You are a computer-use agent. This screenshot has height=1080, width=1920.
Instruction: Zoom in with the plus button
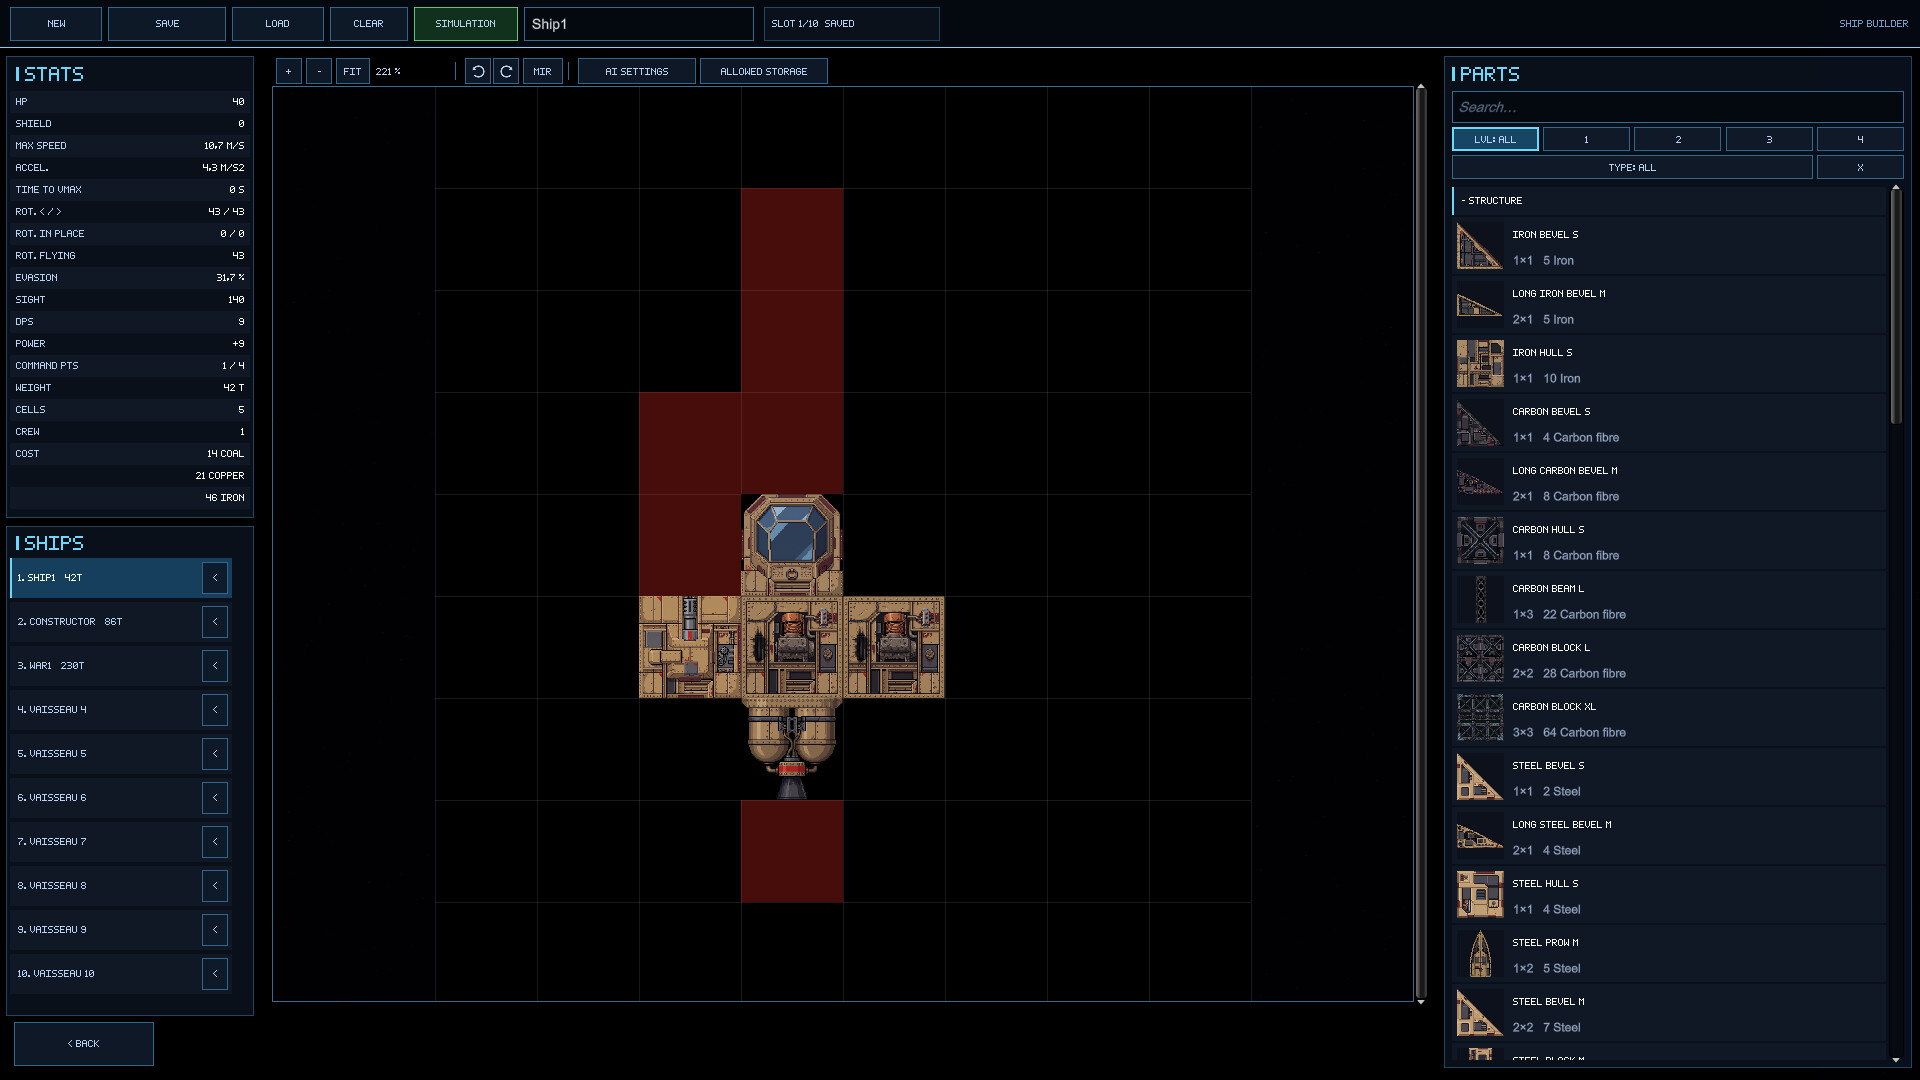288,71
